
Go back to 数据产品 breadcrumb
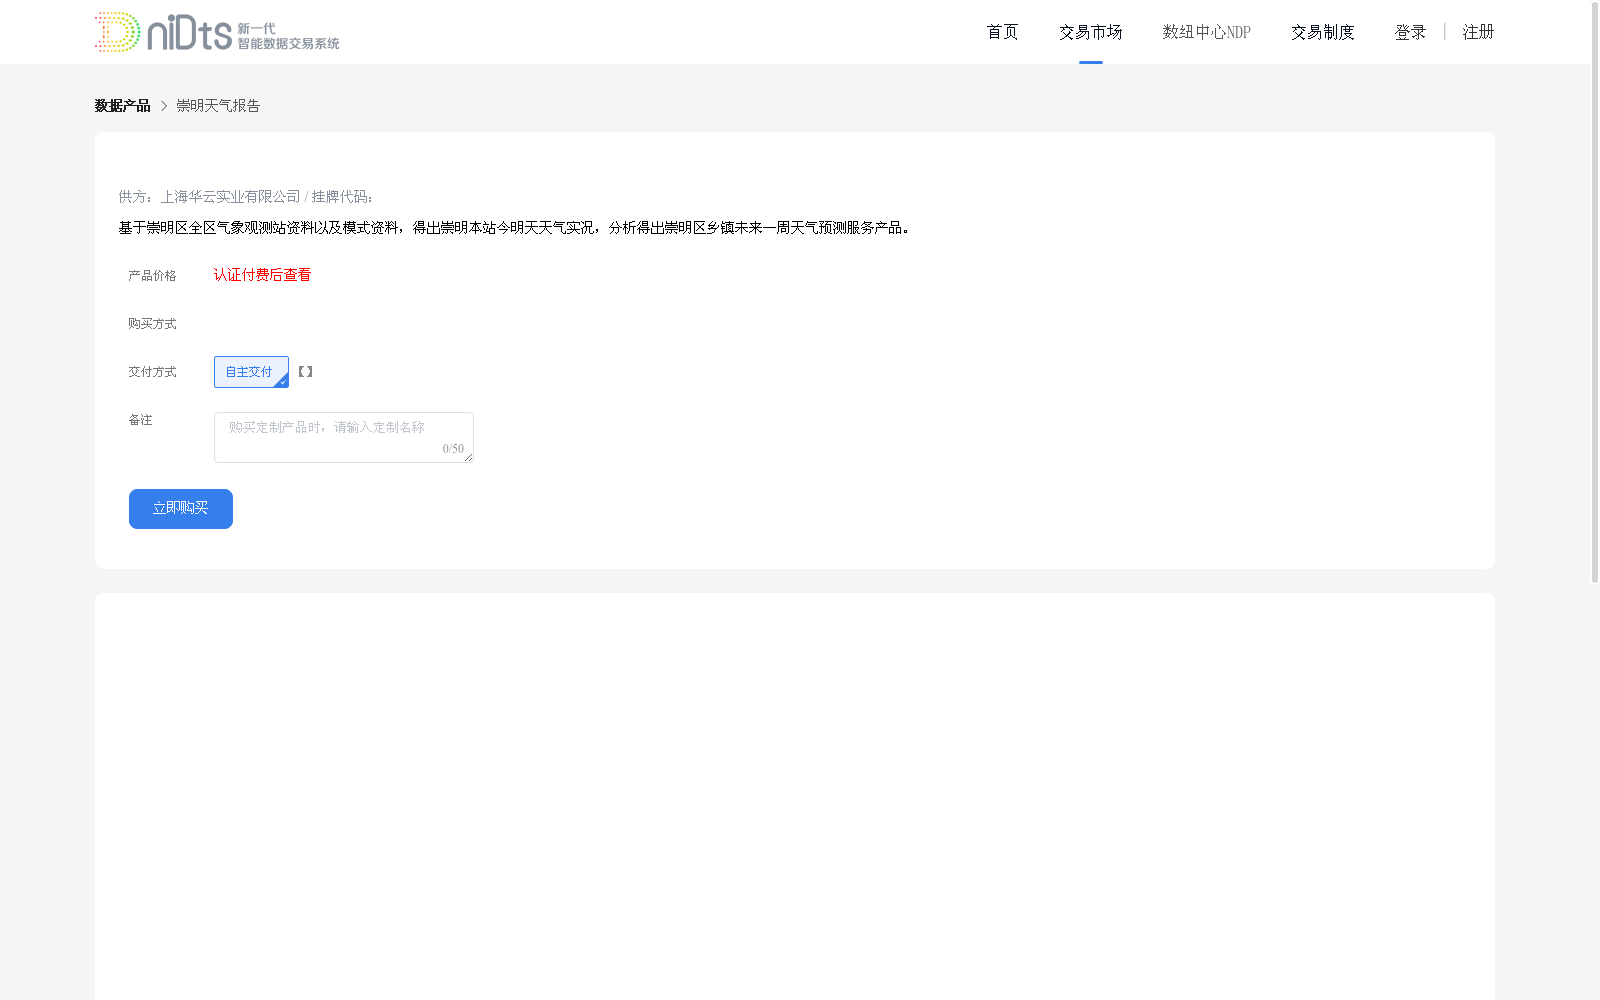tap(122, 106)
